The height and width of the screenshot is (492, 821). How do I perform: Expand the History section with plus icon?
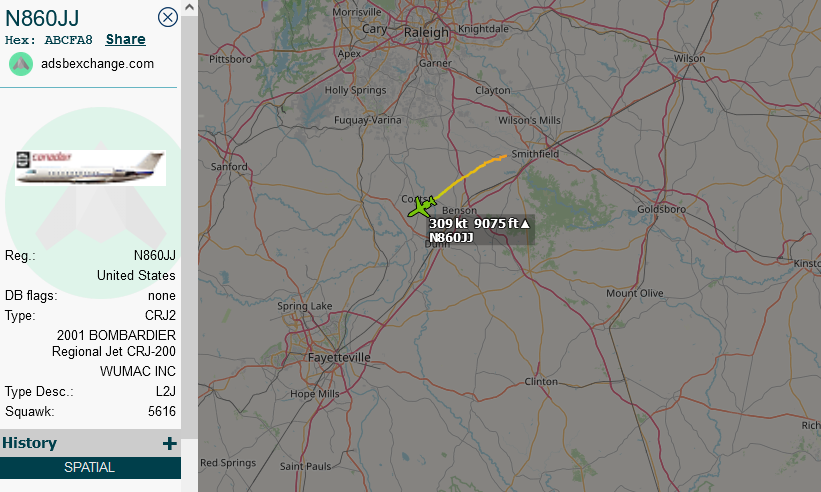tap(169, 444)
